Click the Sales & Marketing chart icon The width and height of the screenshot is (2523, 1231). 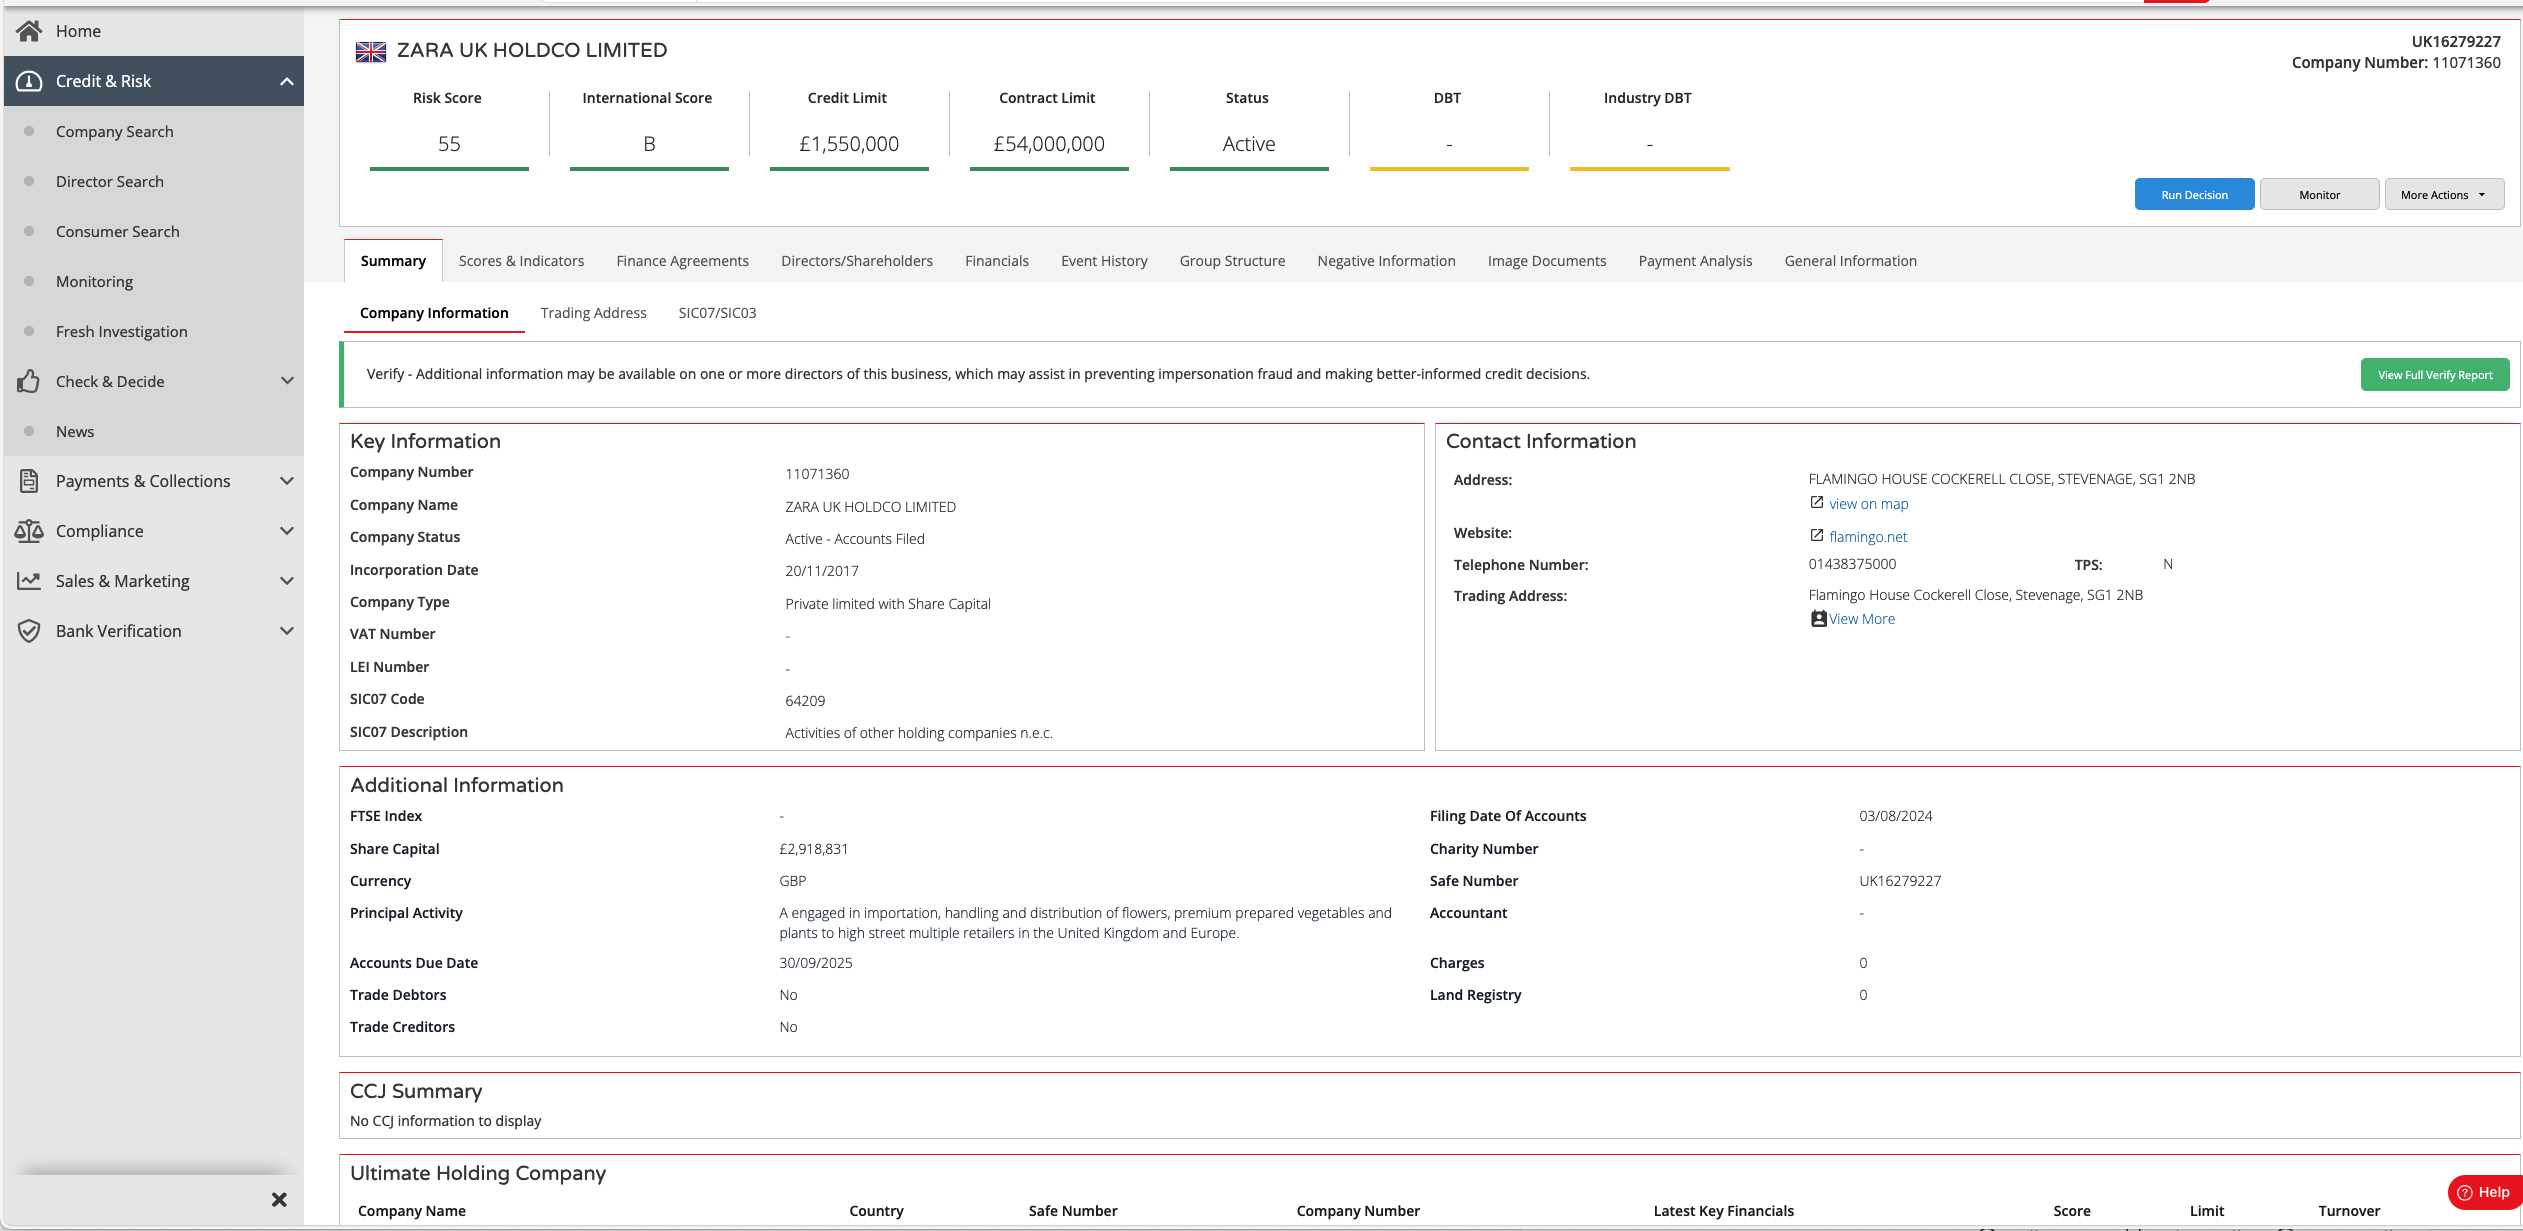(29, 581)
